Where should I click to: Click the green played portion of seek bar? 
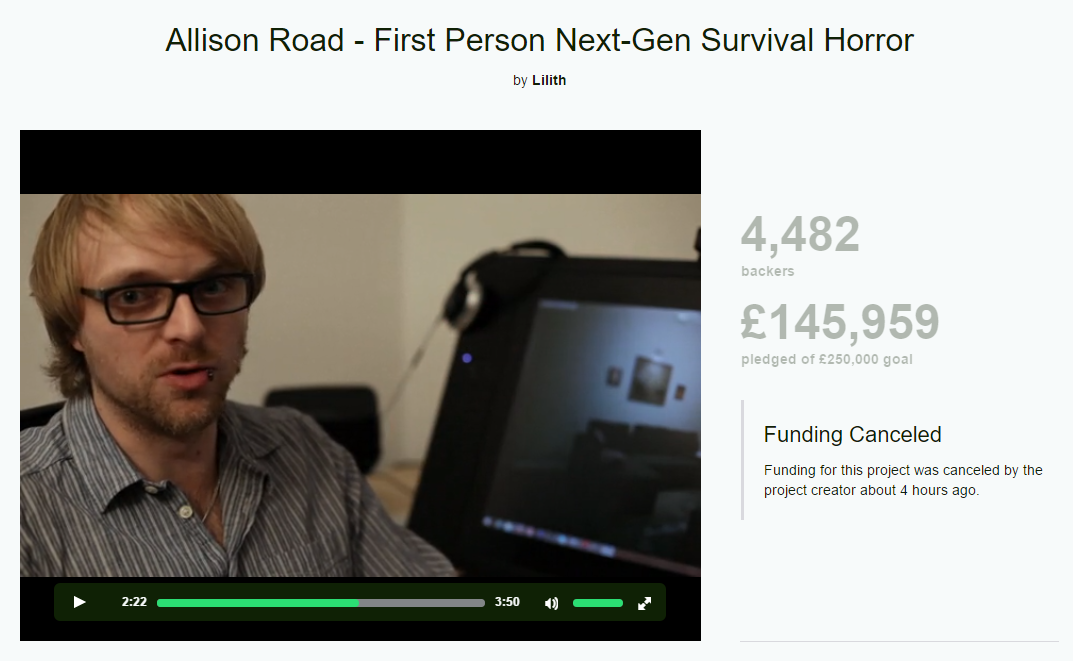point(258,603)
